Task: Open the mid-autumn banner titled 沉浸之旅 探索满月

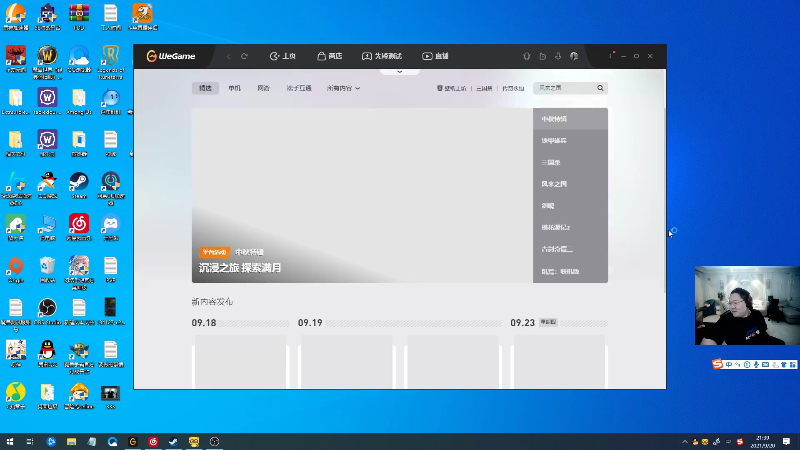Action: click(362, 195)
